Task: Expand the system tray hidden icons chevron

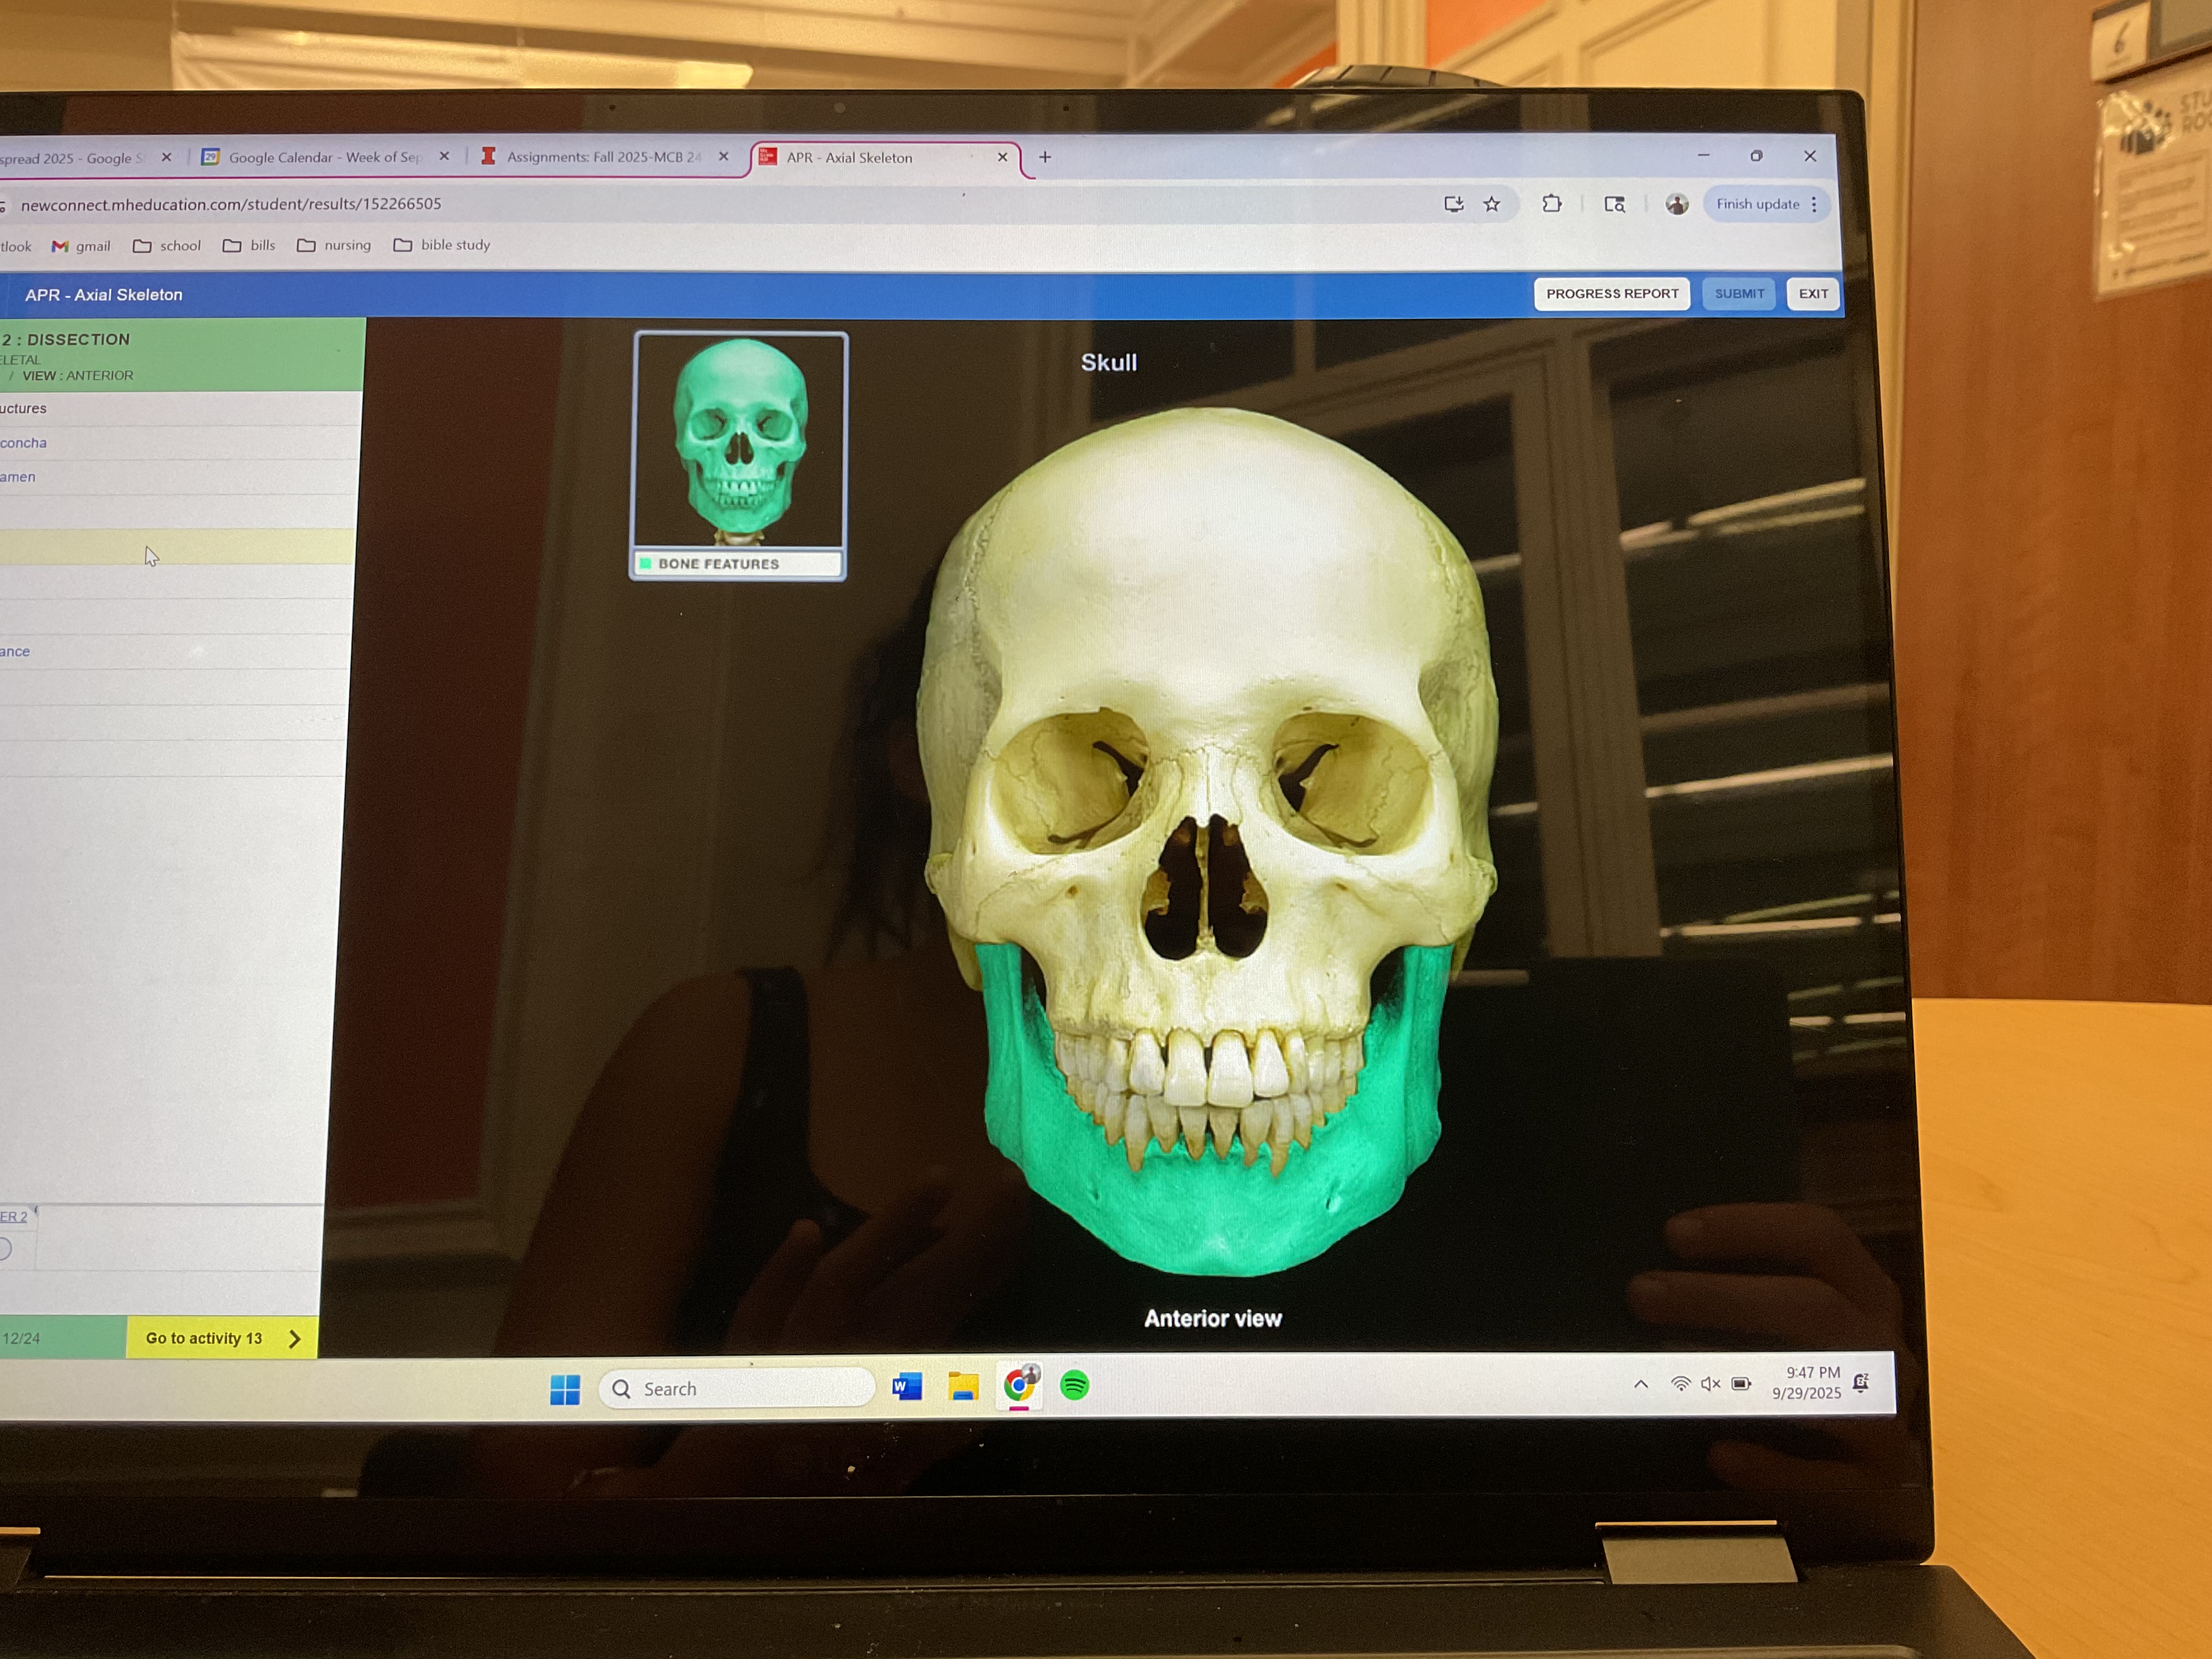Action: pyautogui.click(x=1640, y=1384)
